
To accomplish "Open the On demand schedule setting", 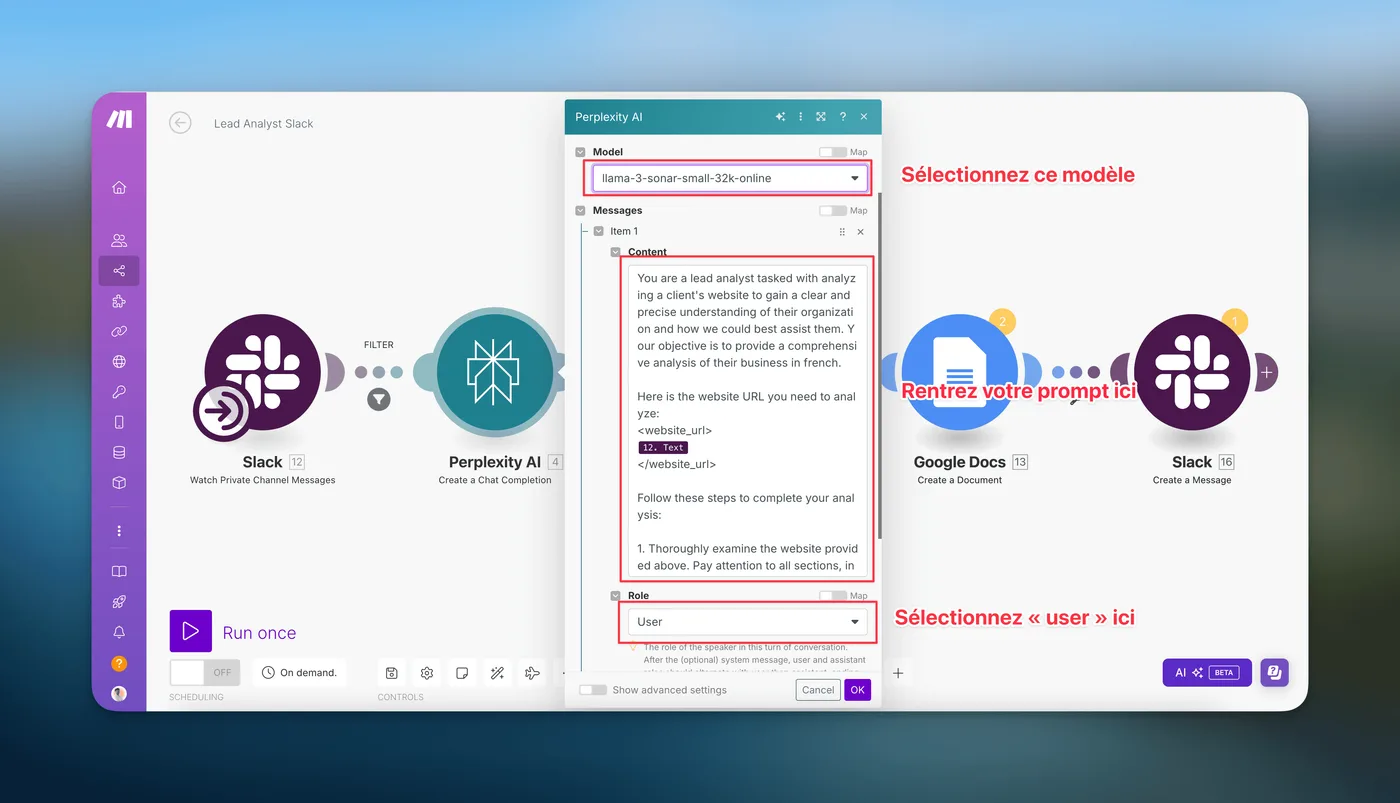I will pos(300,672).
